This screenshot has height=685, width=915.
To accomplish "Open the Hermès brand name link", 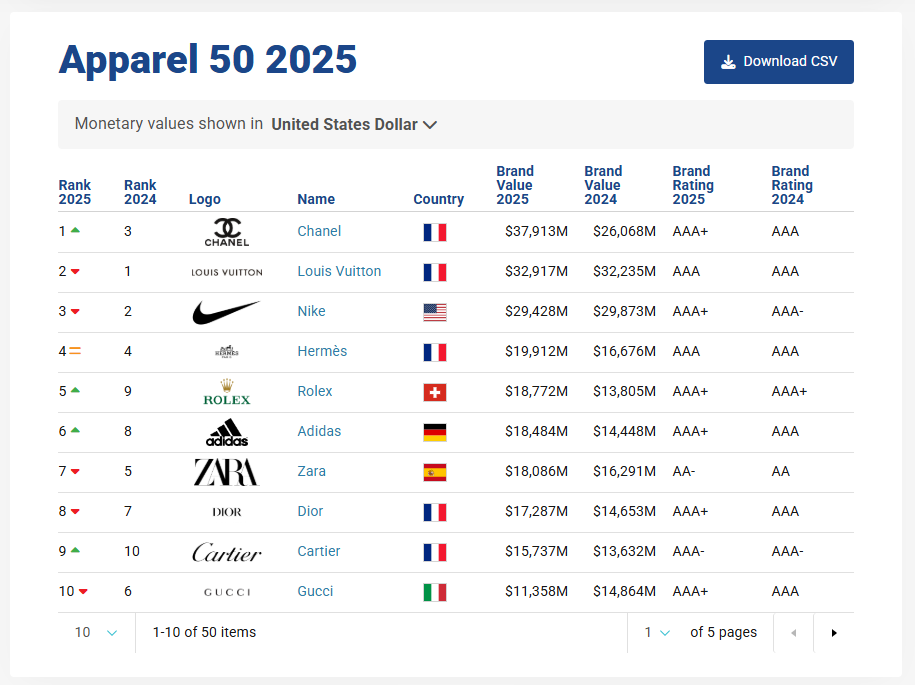I will (x=322, y=351).
